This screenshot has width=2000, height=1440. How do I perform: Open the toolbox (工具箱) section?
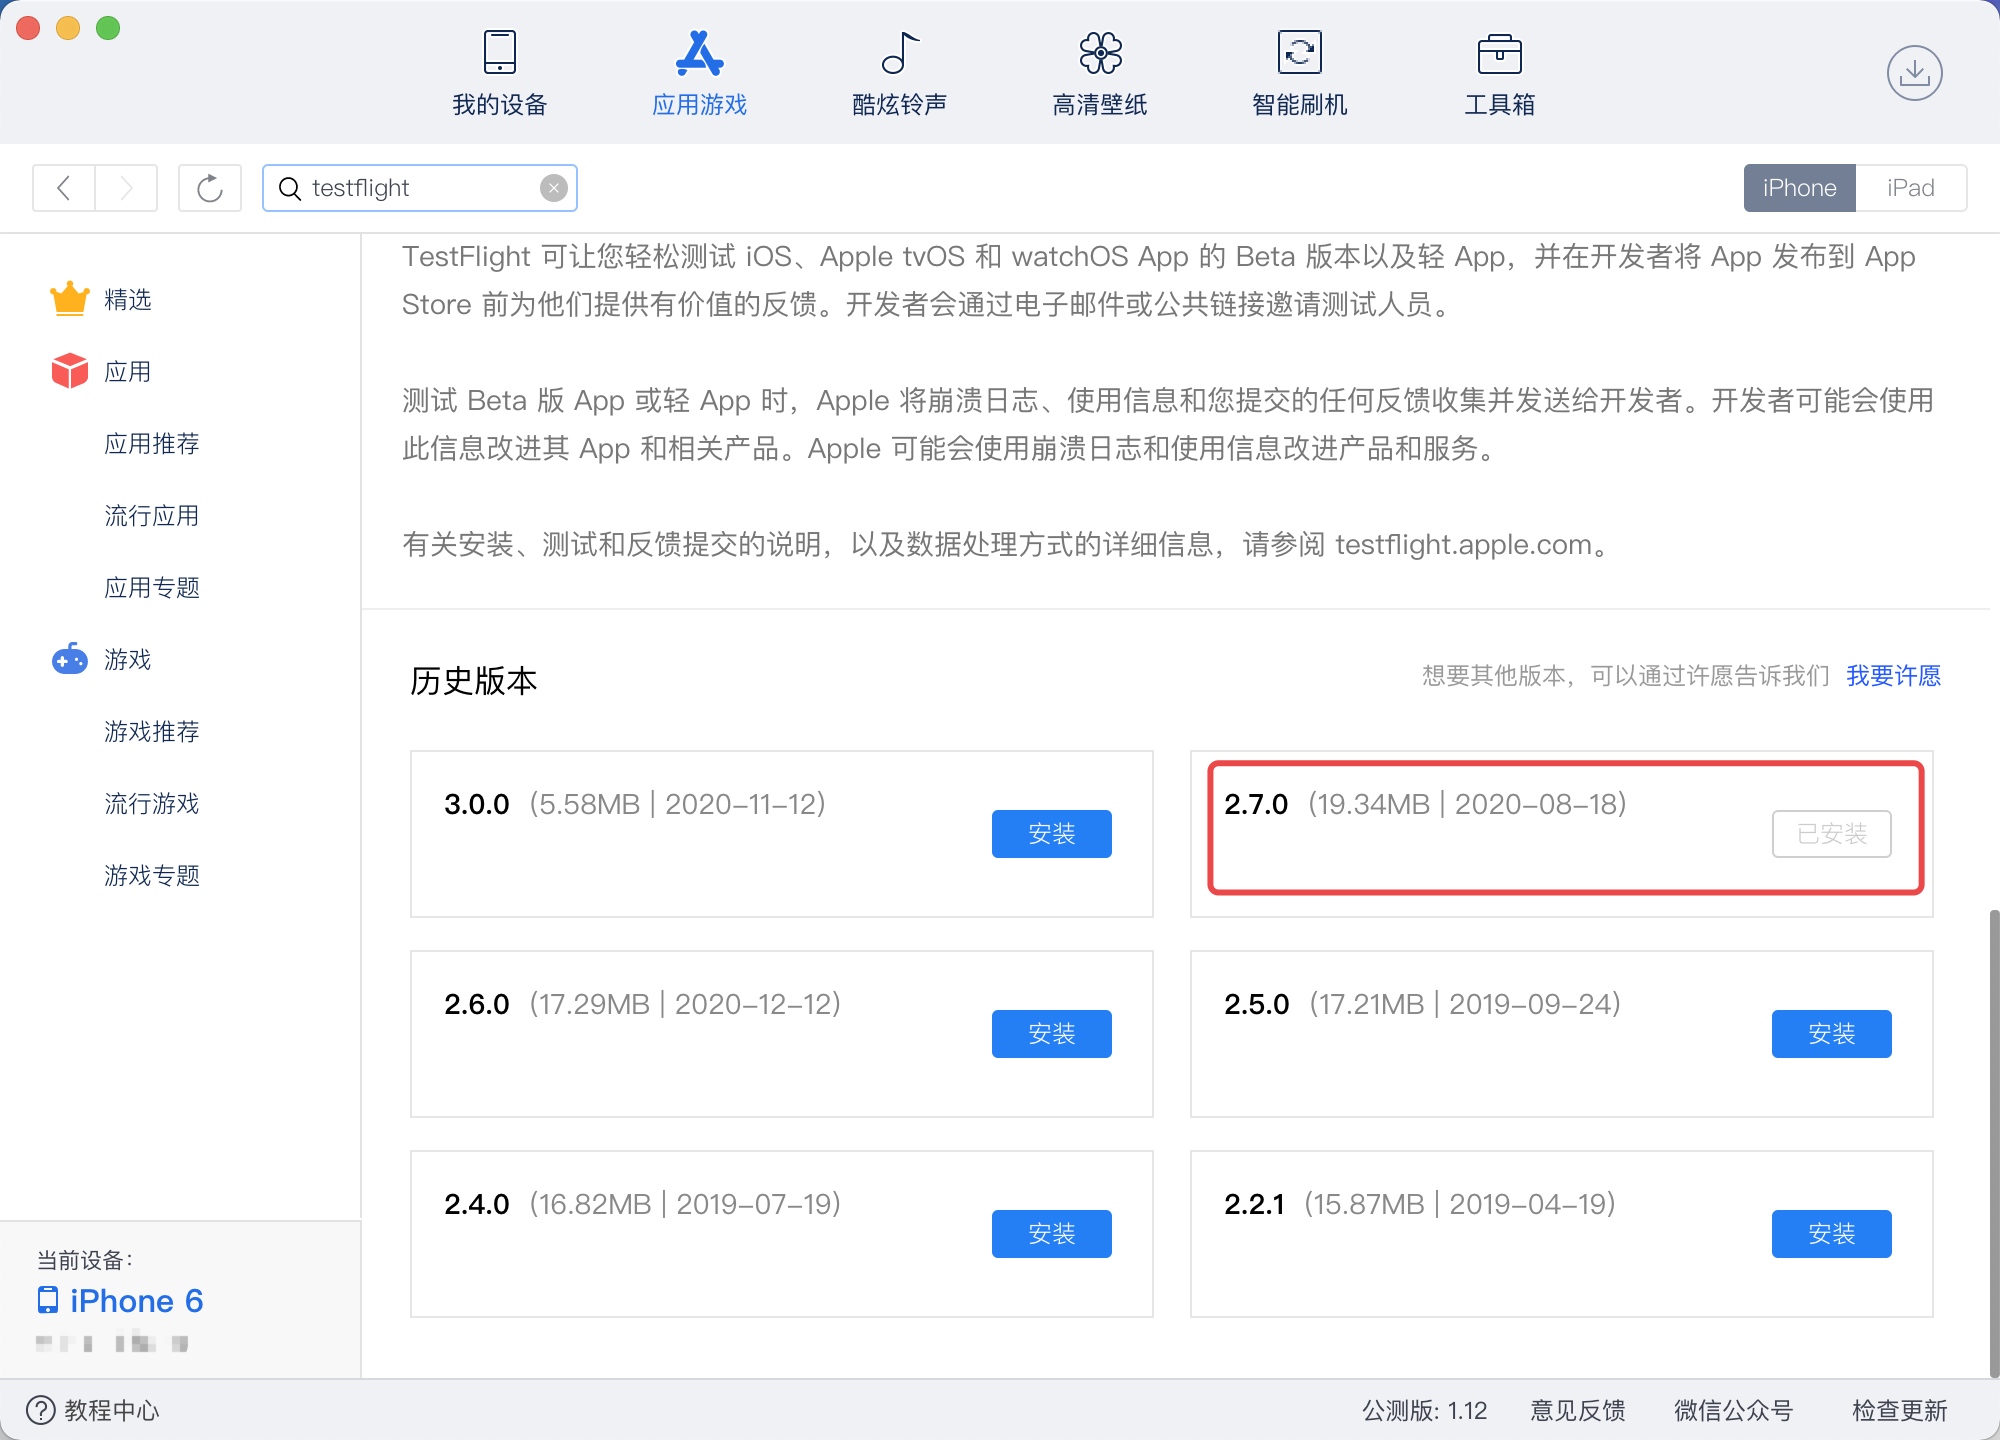click(1499, 74)
